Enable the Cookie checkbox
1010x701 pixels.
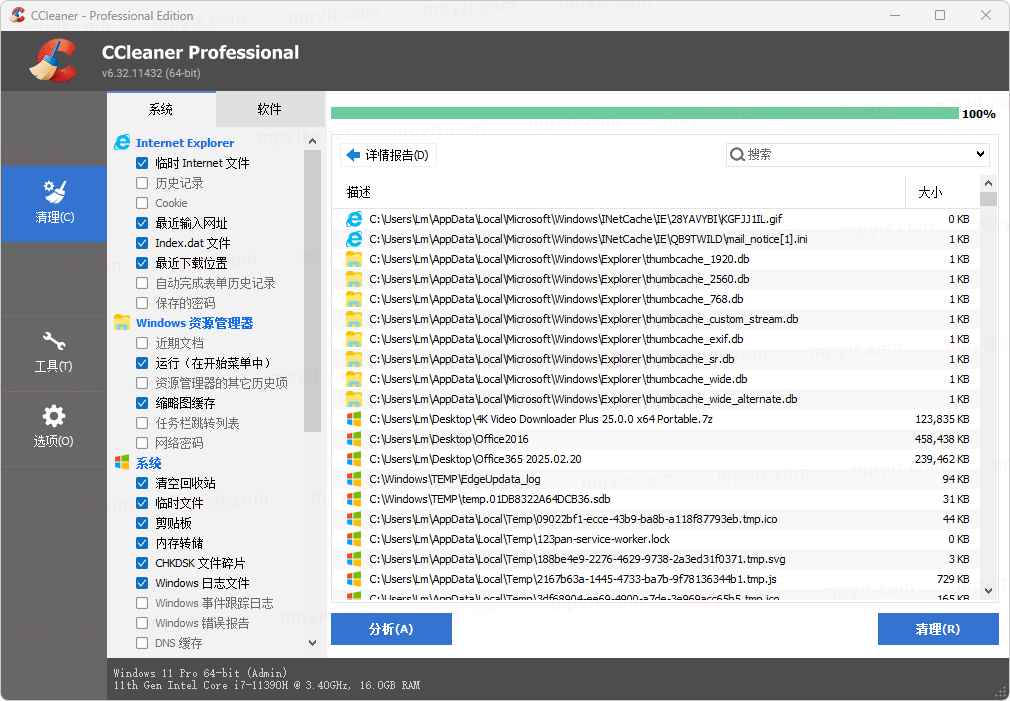tap(142, 203)
